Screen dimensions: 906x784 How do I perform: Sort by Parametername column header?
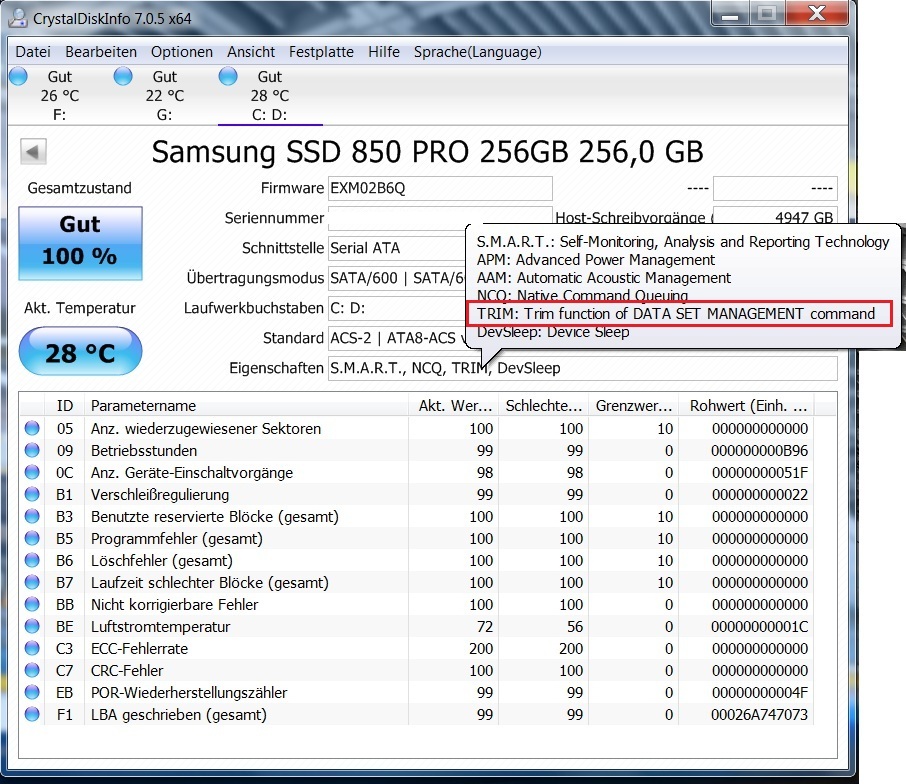pyautogui.click(x=246, y=406)
